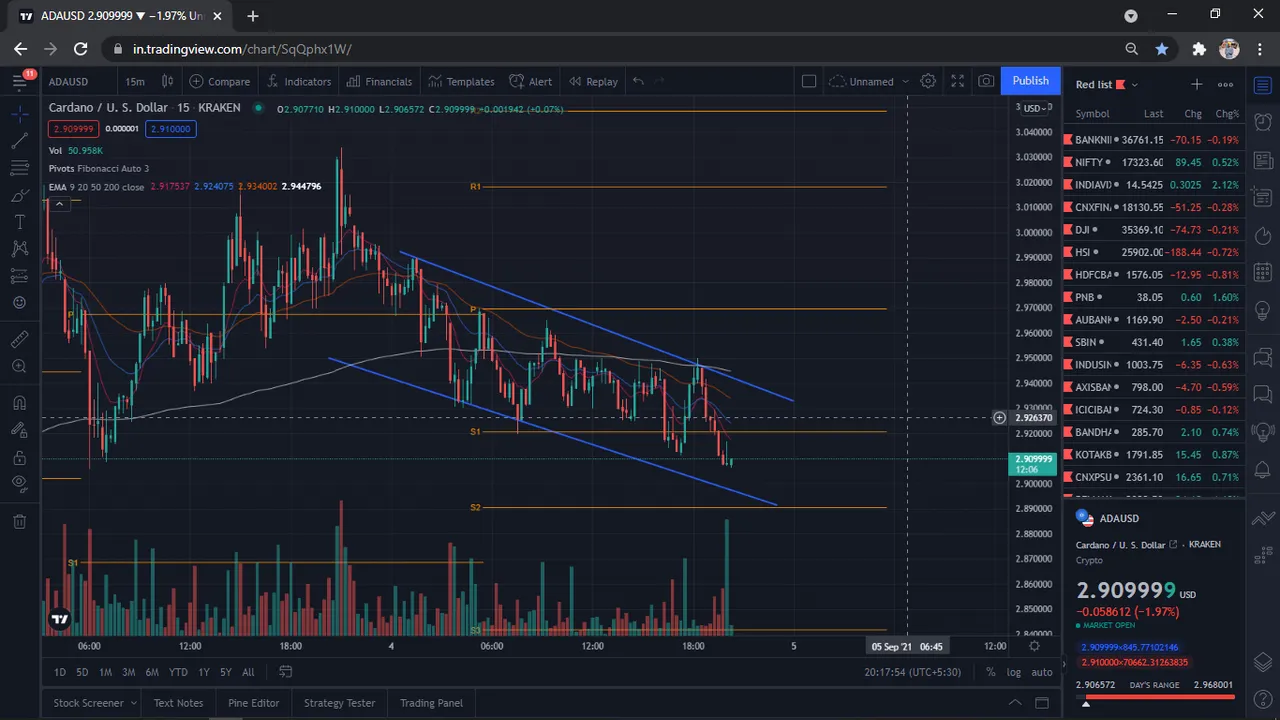Open the chart patterns tool
This screenshot has width=1280, height=720.
(x=19, y=249)
